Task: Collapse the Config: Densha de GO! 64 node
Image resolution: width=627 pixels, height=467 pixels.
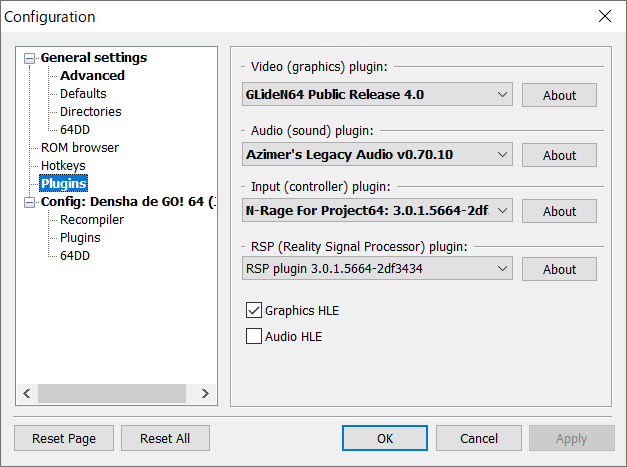Action: 29,202
